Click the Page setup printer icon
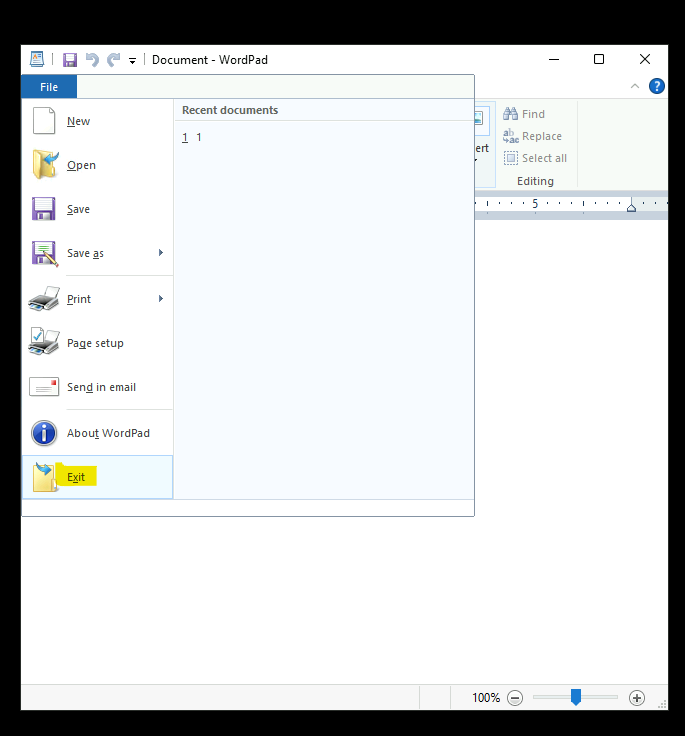The width and height of the screenshot is (685, 736). coord(44,342)
